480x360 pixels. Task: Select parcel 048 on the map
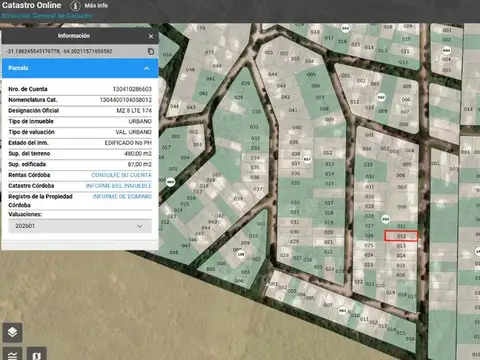coord(174,252)
